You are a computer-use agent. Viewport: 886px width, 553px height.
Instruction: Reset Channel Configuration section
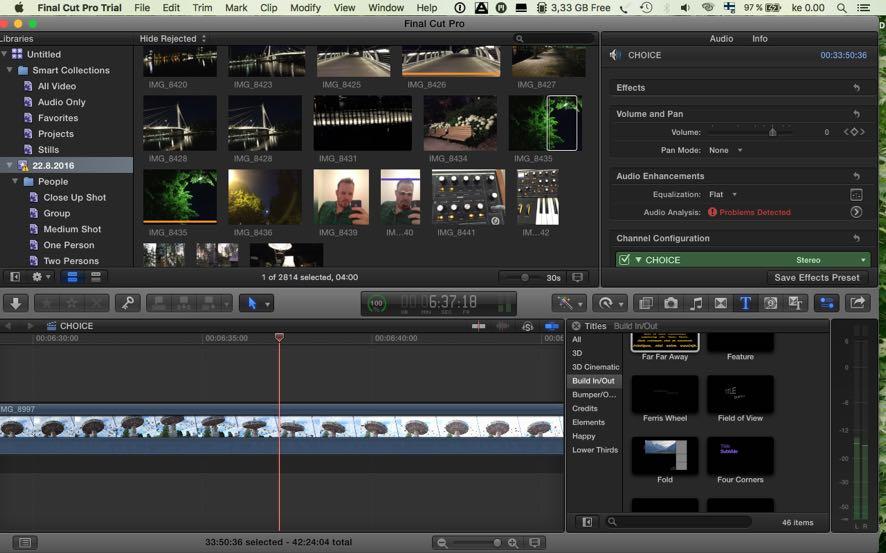pos(857,238)
